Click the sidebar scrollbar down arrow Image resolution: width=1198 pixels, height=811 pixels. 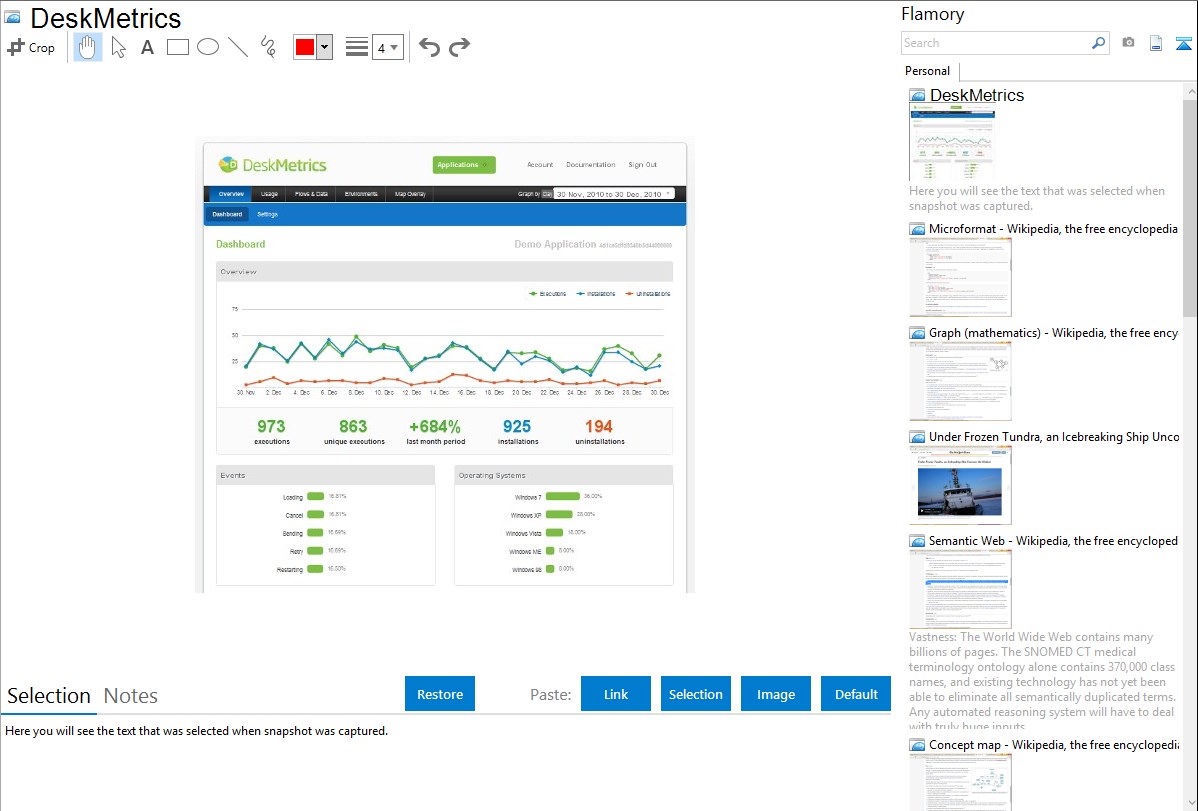click(x=1190, y=803)
